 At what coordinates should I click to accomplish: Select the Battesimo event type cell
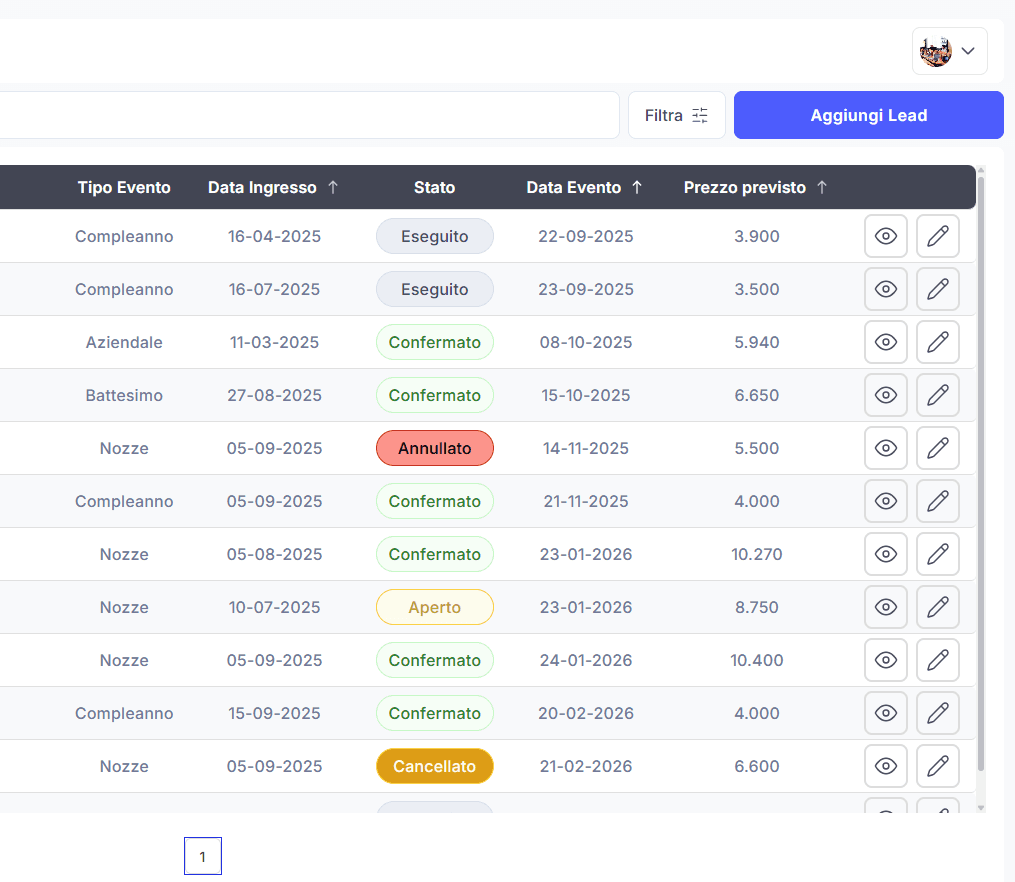pyautogui.click(x=124, y=395)
